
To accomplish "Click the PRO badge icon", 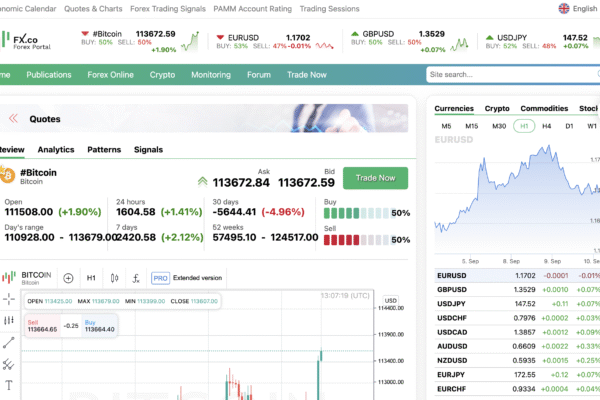I will coord(160,278).
